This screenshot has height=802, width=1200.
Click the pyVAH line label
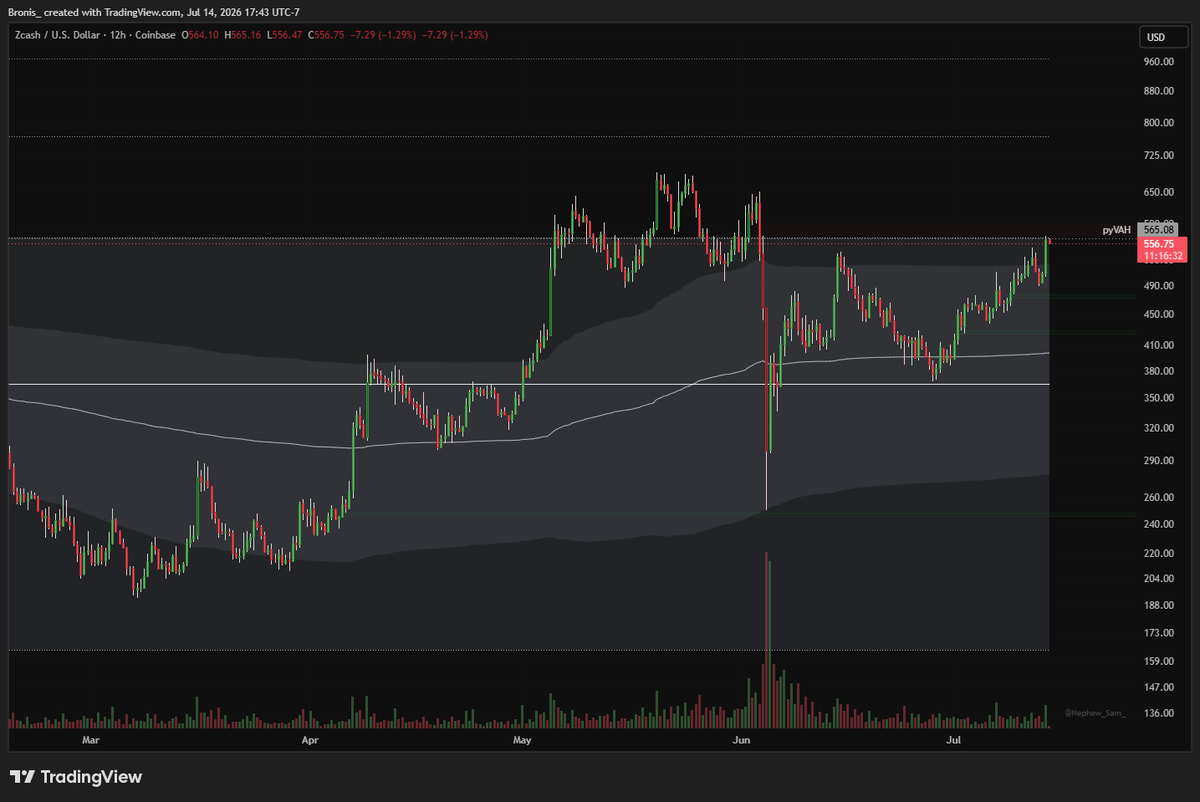(1117, 230)
